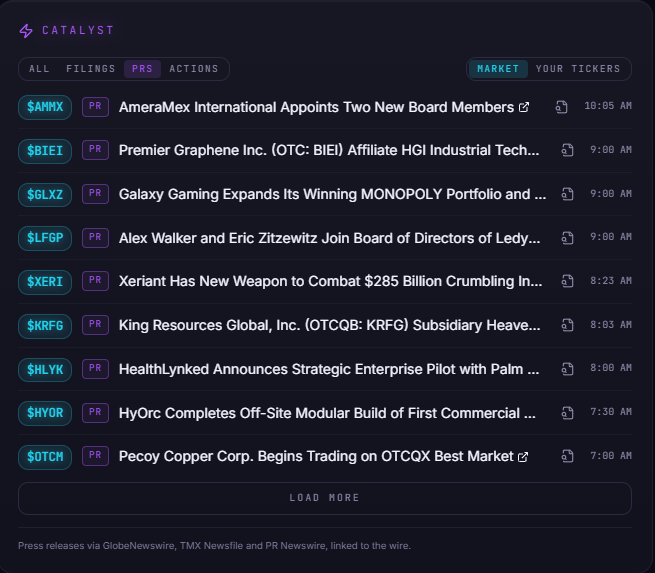Click the 8:03 AM timestamp
This screenshot has height=573, width=655.
(611, 325)
